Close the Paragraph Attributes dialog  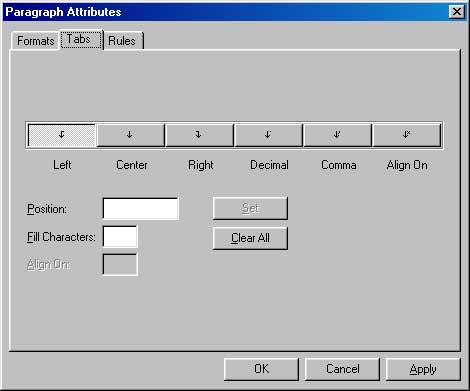457,12
